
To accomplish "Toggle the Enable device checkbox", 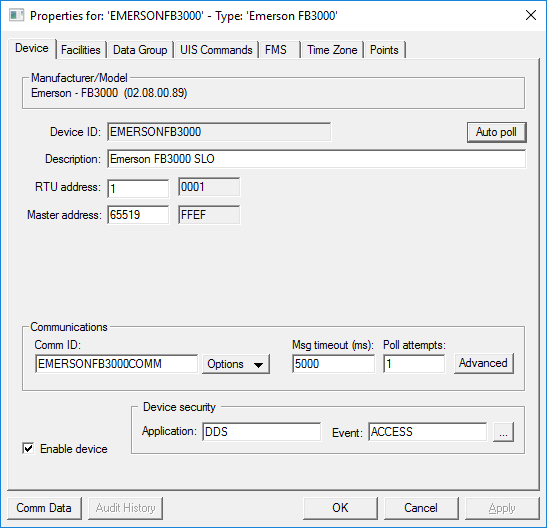I will (x=28, y=448).
